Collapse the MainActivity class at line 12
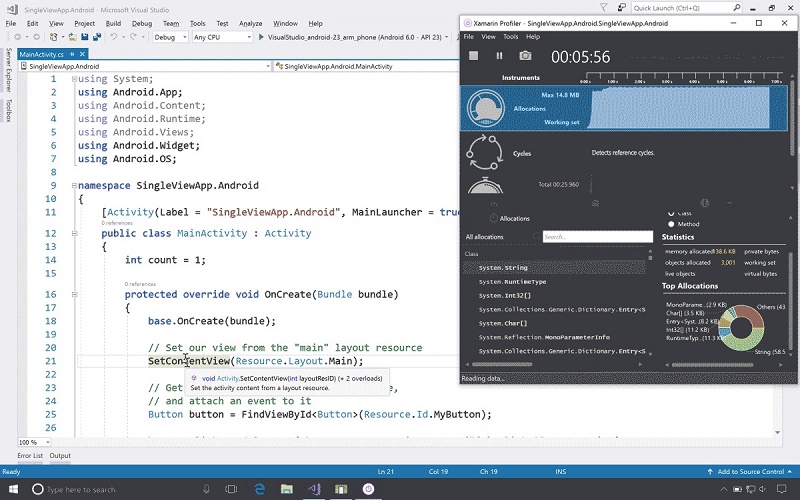The width and height of the screenshot is (800, 500). 74,234
